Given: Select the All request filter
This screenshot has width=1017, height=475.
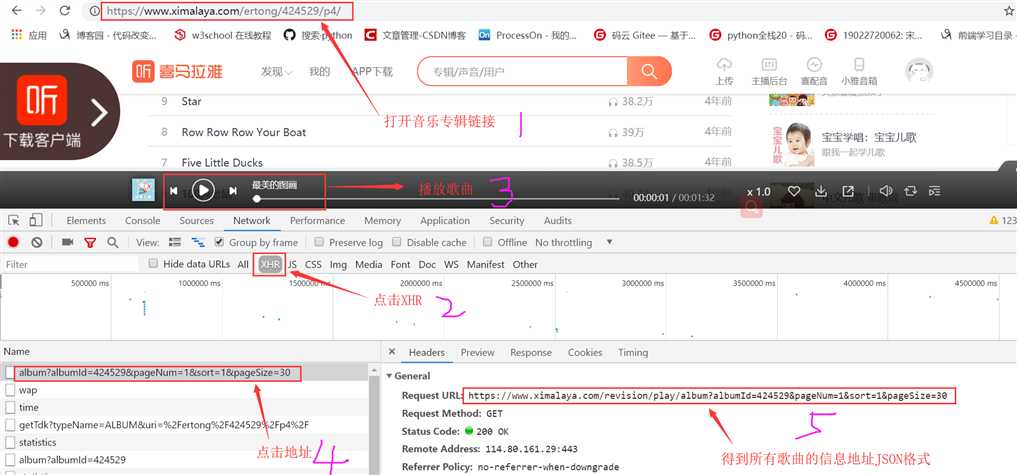Looking at the screenshot, I should tap(243, 264).
